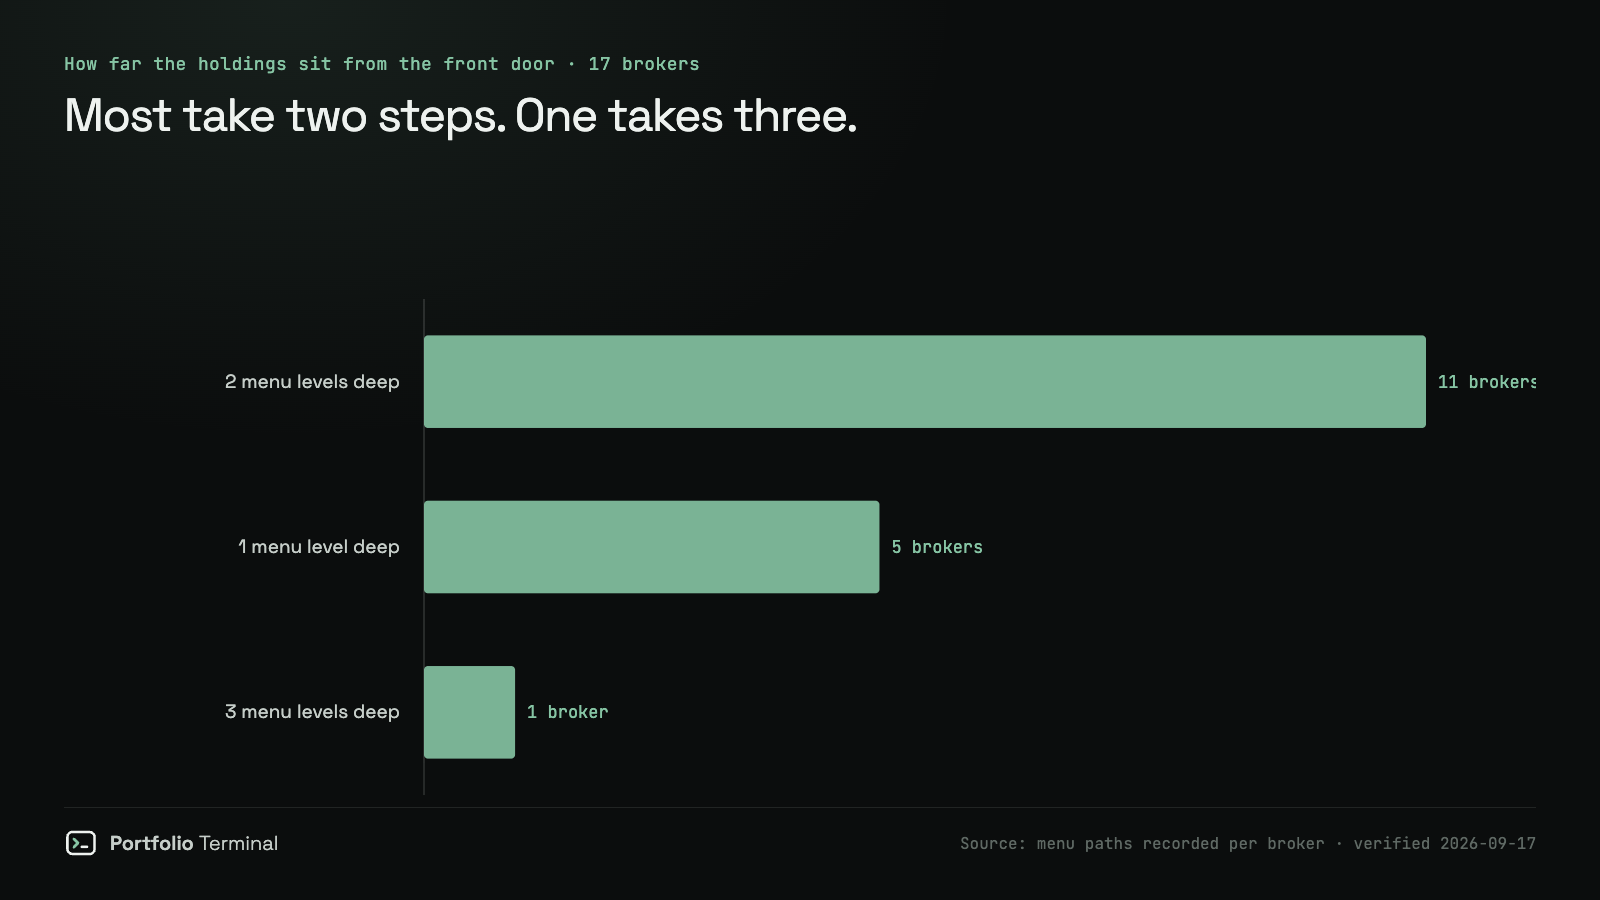Click the horizontal footer divider line
Screen dimensions: 1600x900
click(800, 808)
